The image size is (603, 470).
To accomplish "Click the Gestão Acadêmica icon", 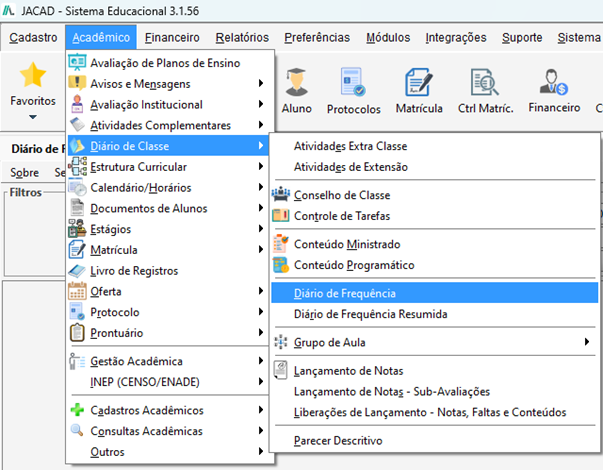I will pos(77,361).
